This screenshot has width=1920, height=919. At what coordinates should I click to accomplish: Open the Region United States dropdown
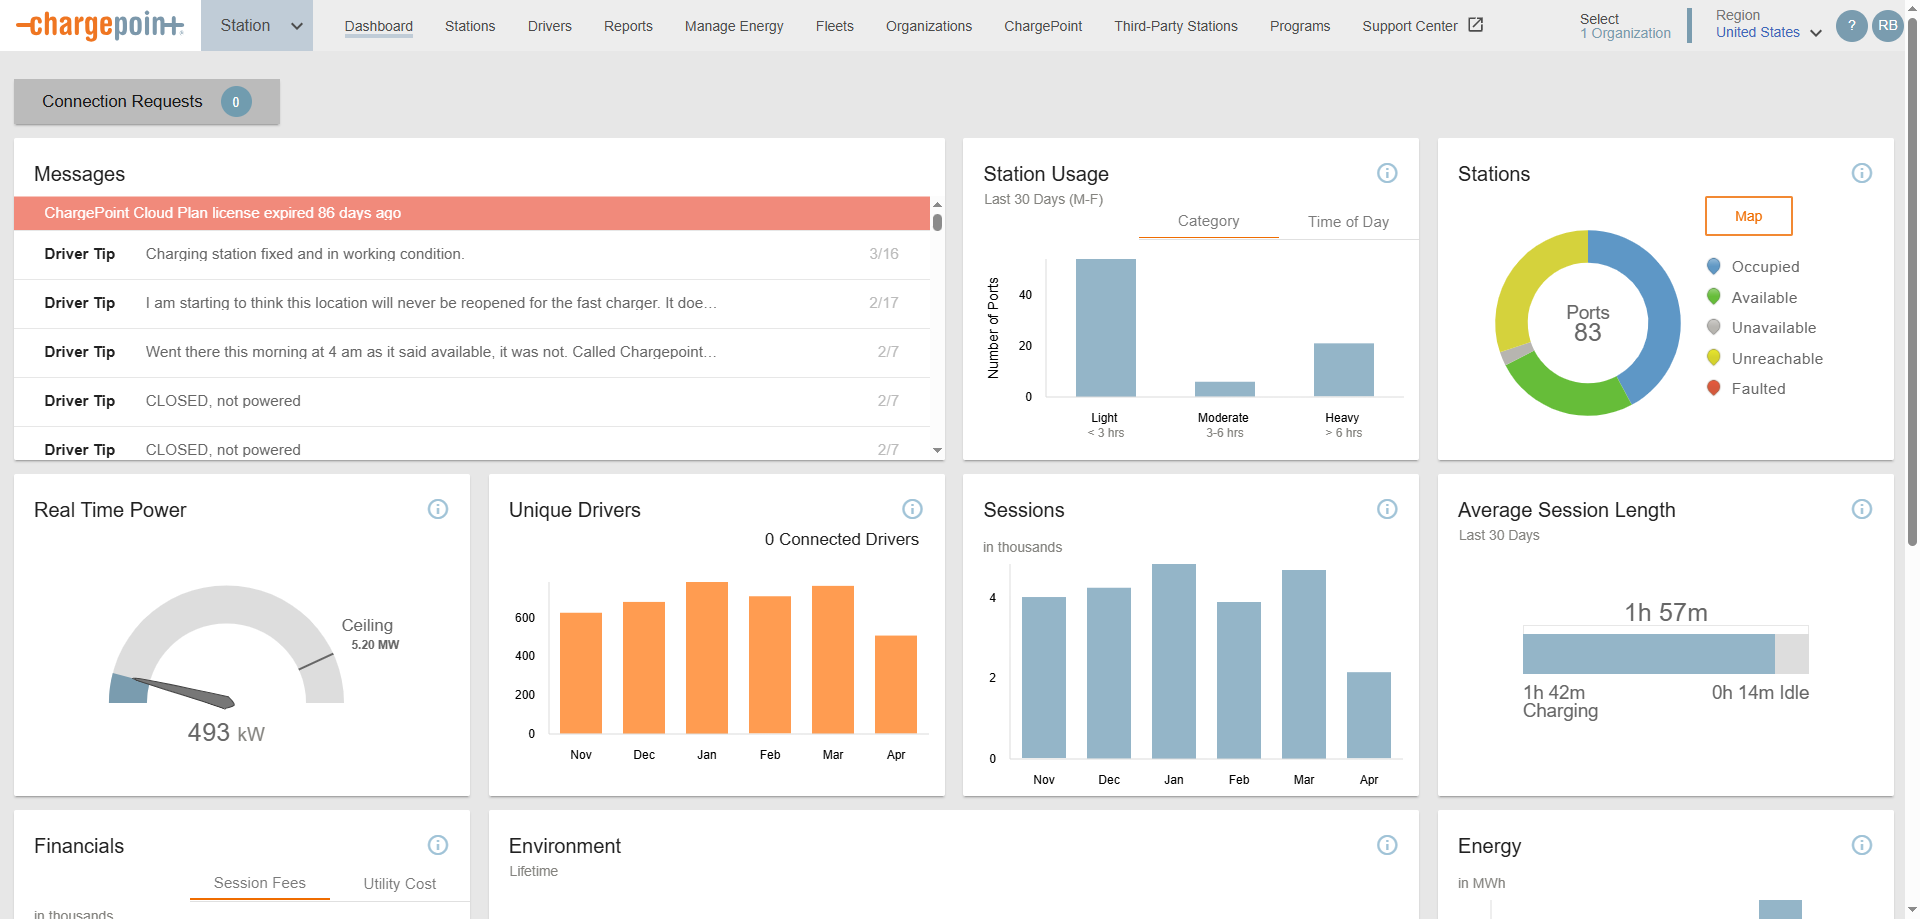tap(1767, 32)
